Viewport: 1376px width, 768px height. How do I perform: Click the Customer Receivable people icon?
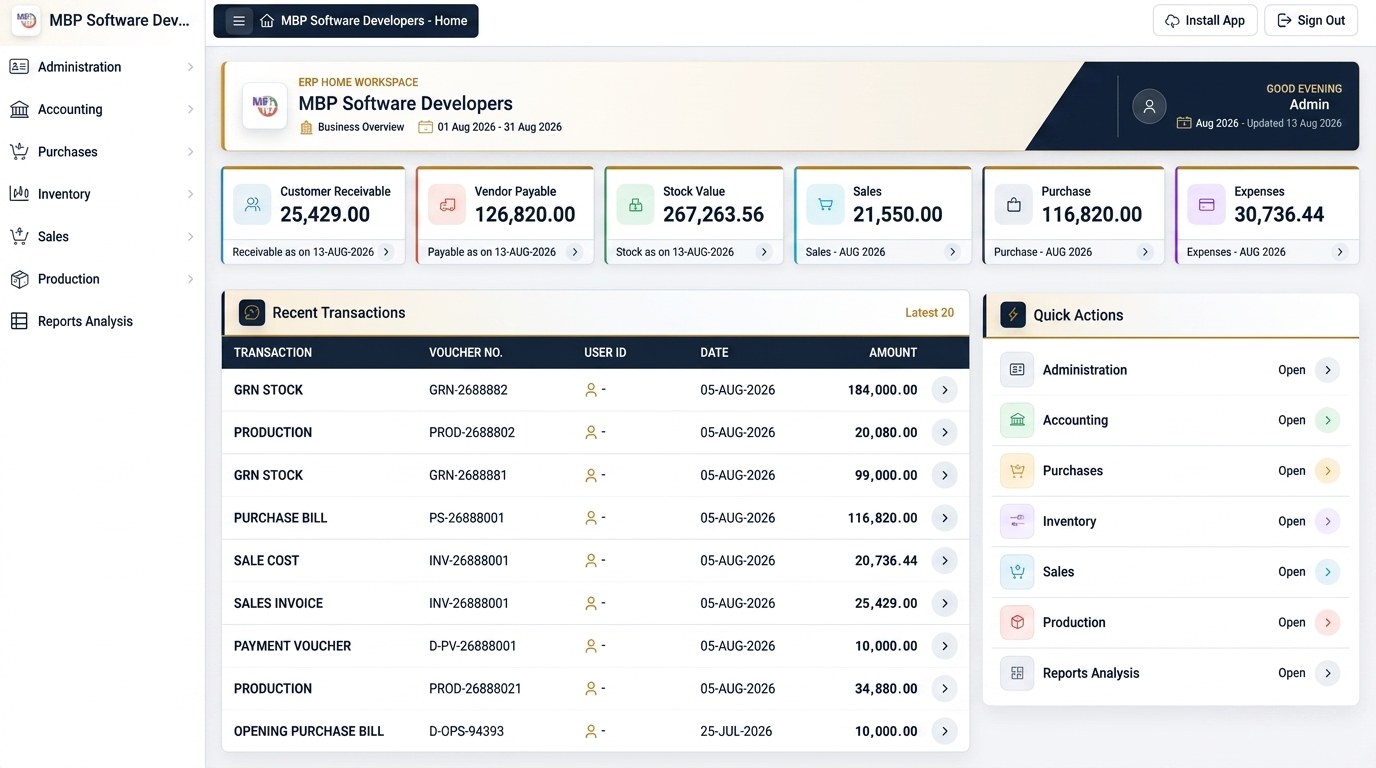click(x=253, y=204)
